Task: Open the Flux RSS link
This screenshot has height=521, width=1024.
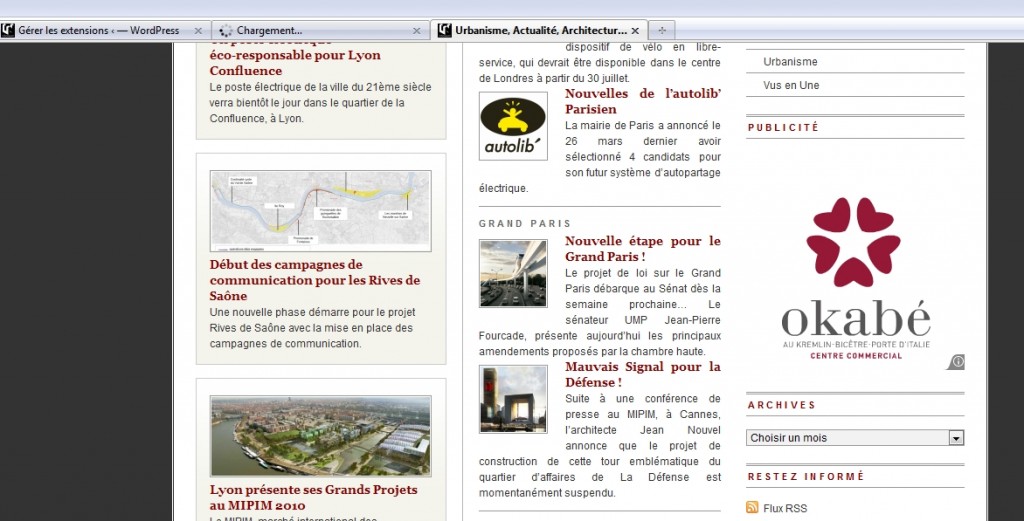Action: [x=785, y=508]
